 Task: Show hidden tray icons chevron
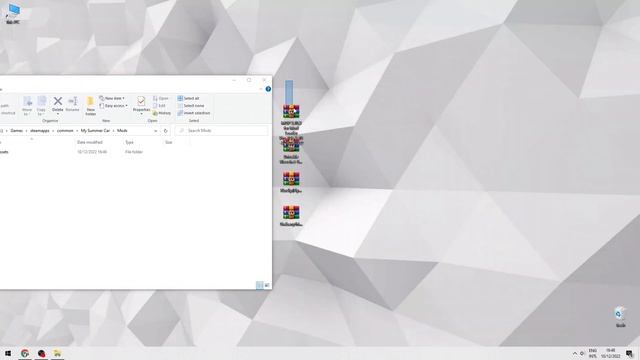pyautogui.click(x=575, y=353)
